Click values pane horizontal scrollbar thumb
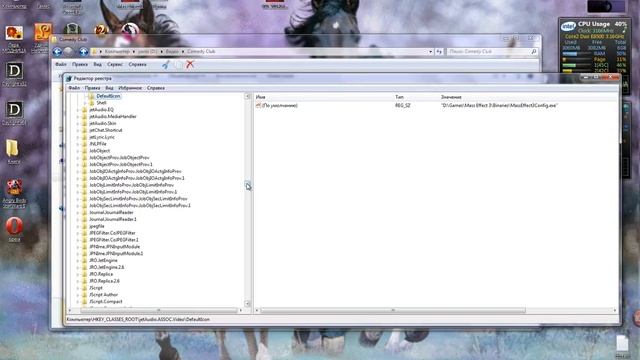640x360 pixels. click(393, 311)
